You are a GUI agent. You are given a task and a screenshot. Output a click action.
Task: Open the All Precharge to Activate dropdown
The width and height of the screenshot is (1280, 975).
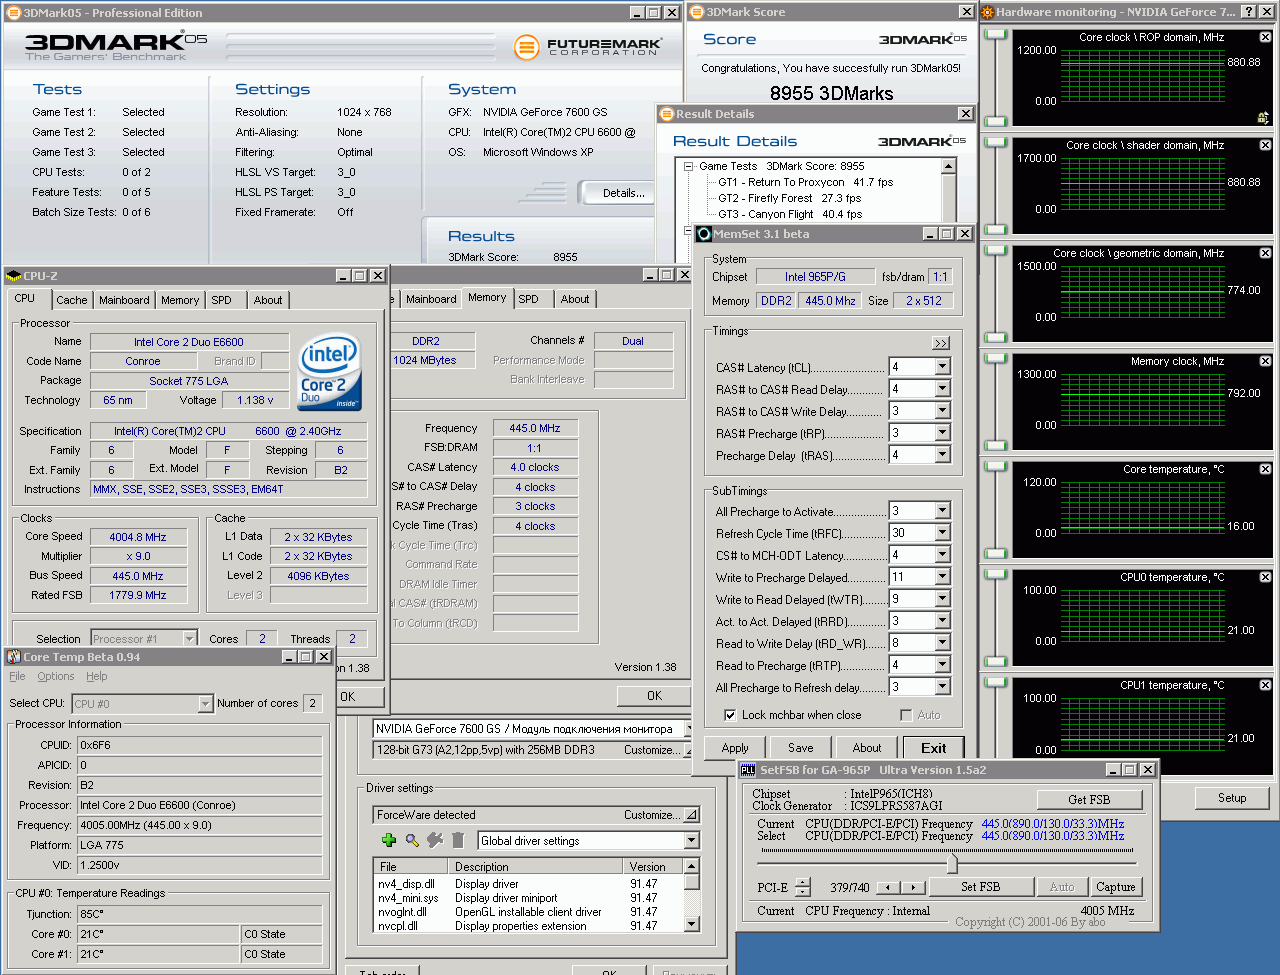942,511
